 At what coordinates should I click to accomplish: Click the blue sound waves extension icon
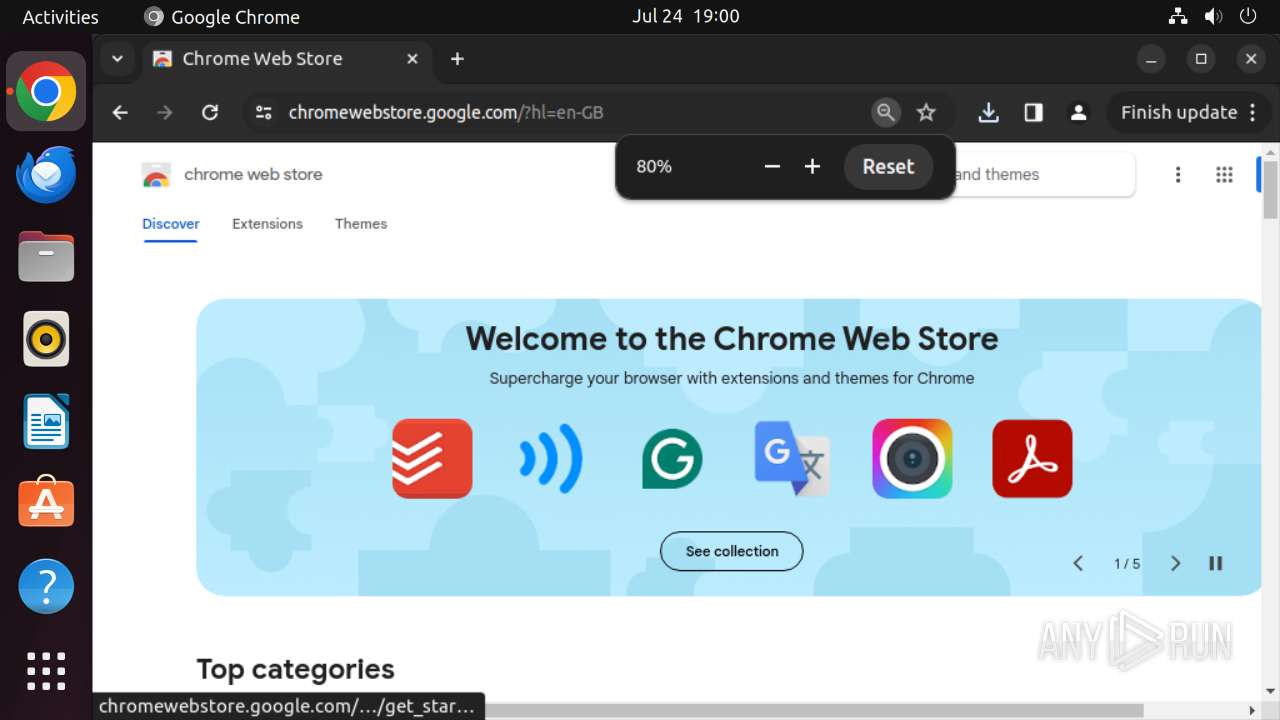(552, 458)
